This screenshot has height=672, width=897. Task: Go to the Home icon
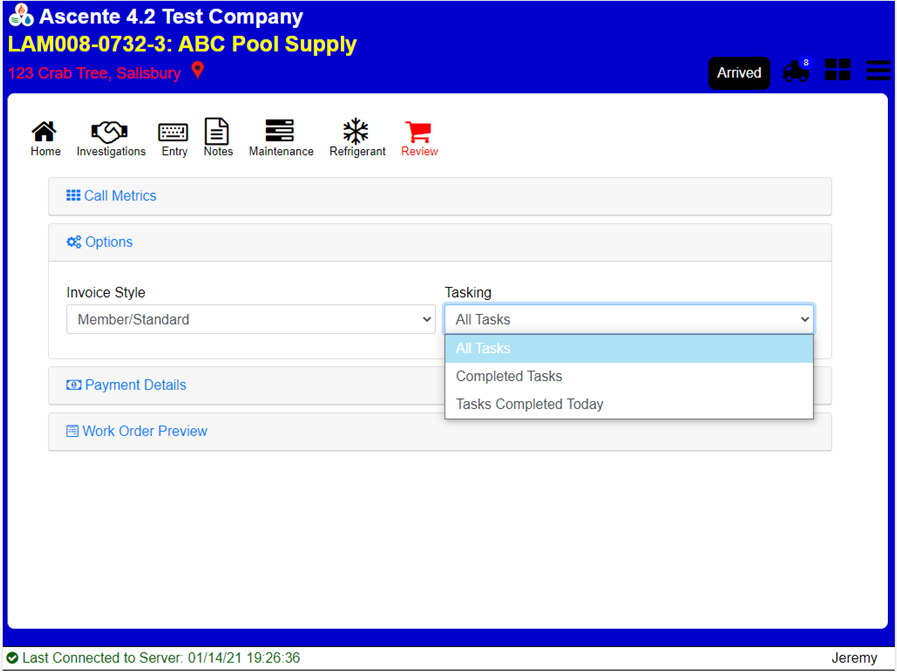[44, 132]
